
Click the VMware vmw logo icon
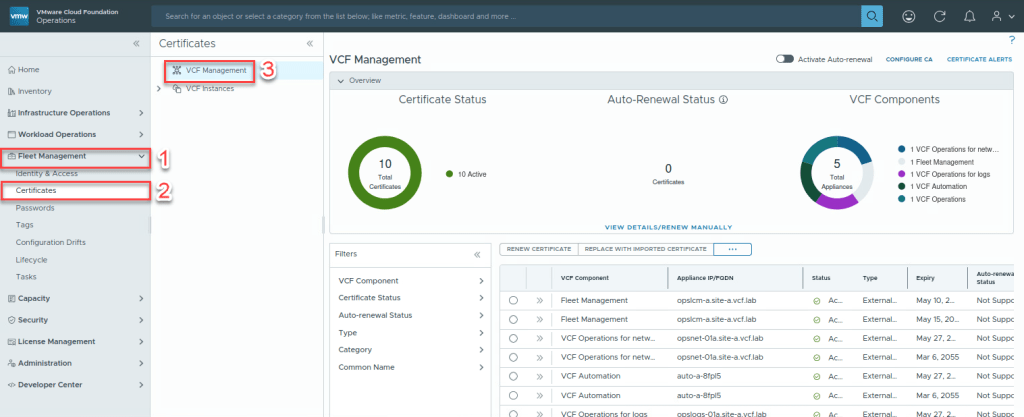click(20, 16)
